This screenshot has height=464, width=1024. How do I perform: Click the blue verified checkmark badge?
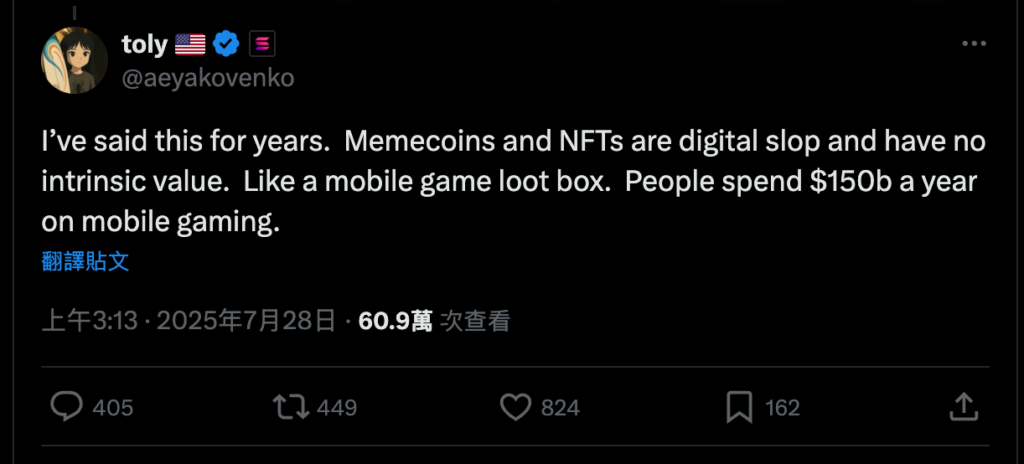pyautogui.click(x=228, y=44)
